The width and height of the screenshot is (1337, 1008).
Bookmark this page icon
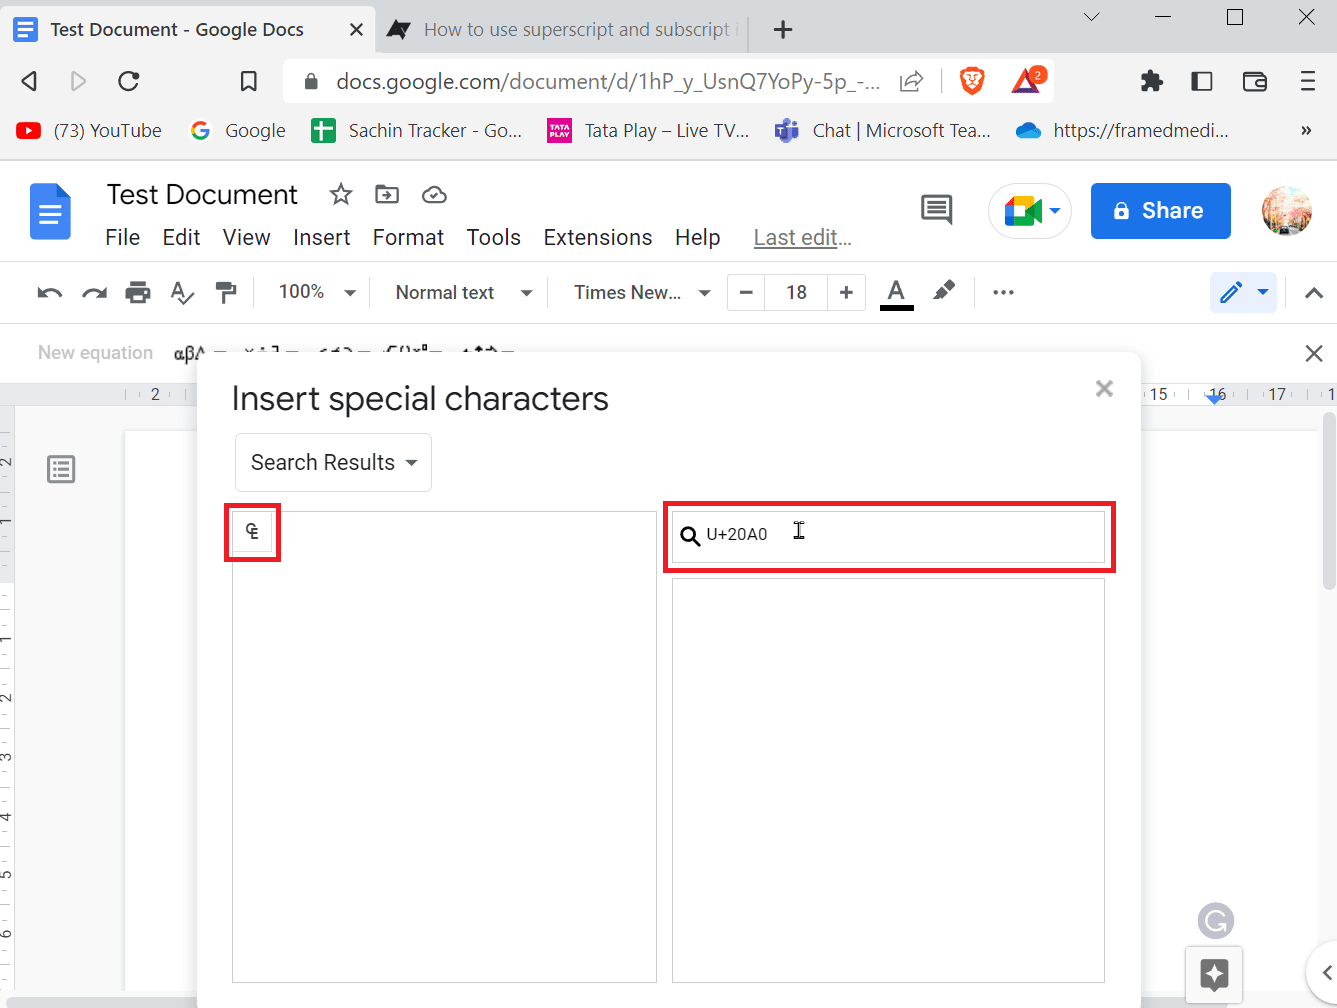249,81
